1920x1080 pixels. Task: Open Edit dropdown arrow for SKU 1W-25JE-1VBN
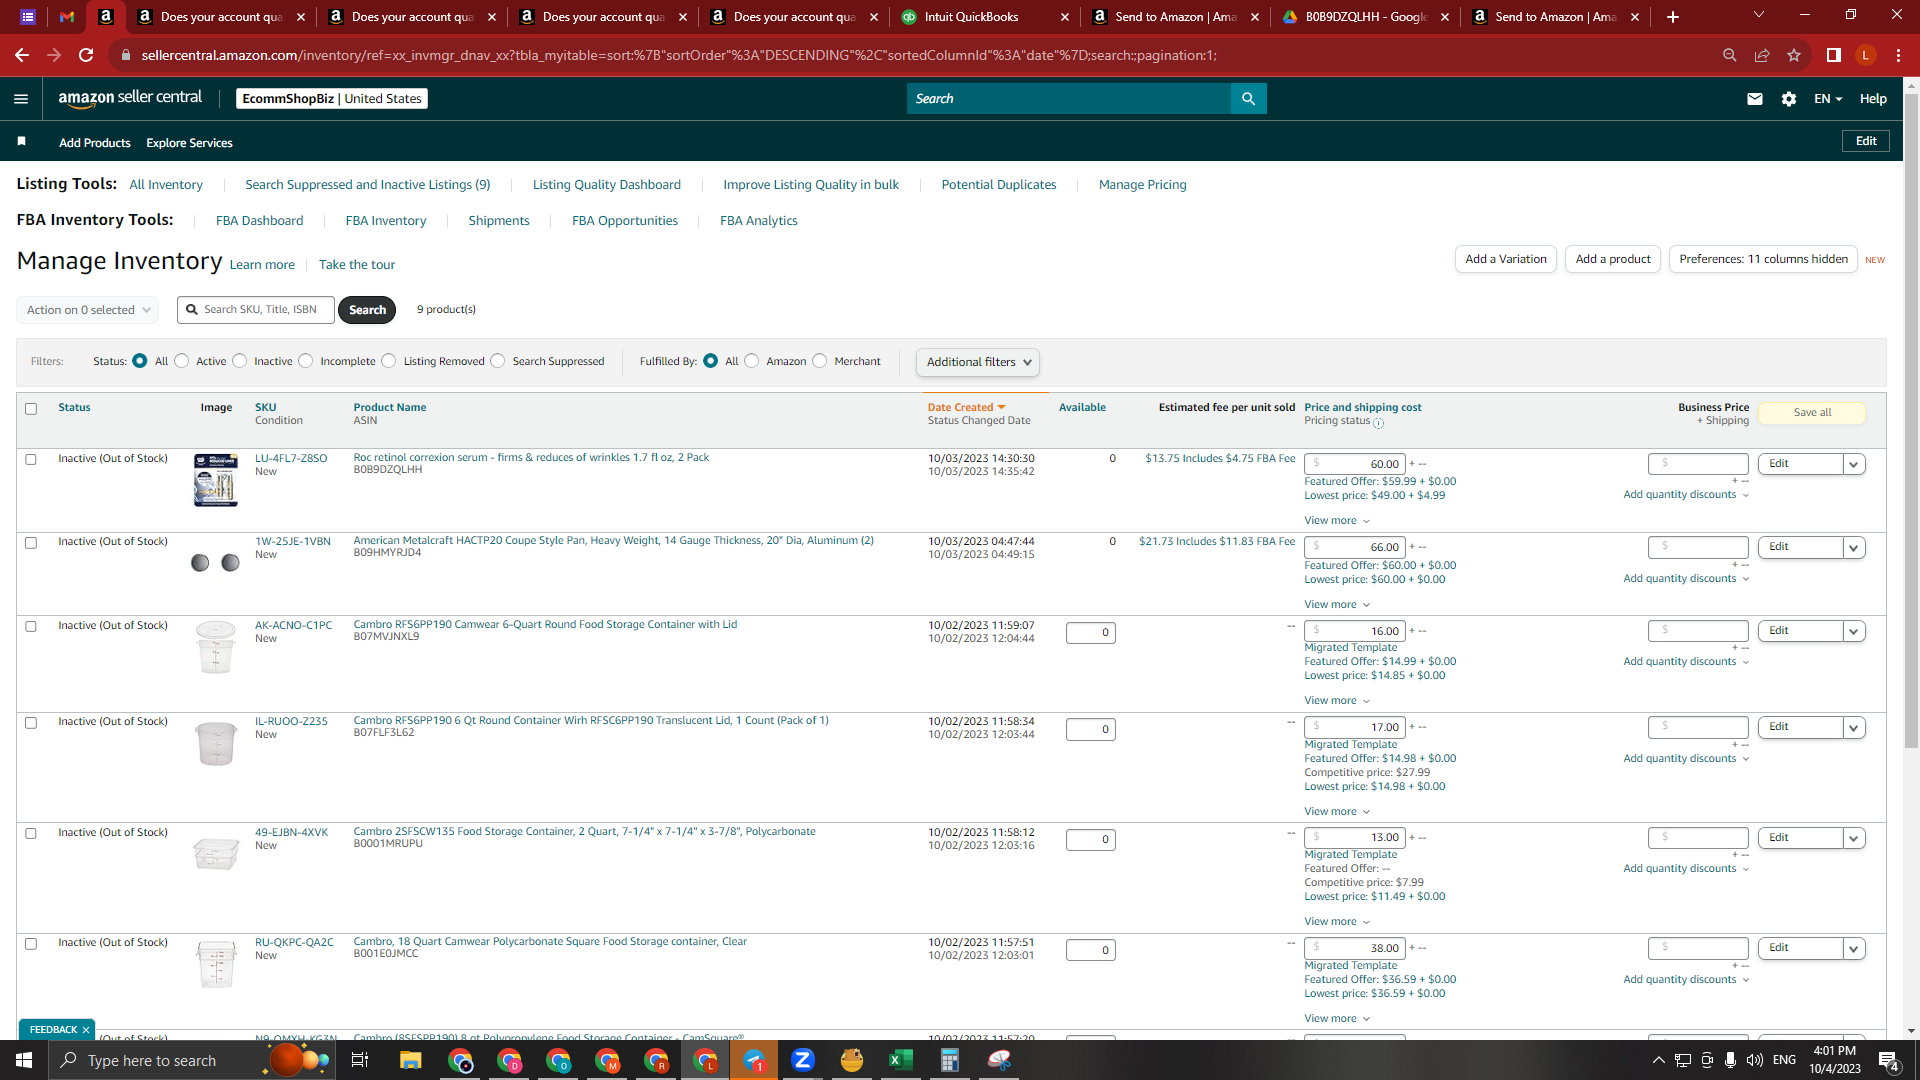point(1854,548)
